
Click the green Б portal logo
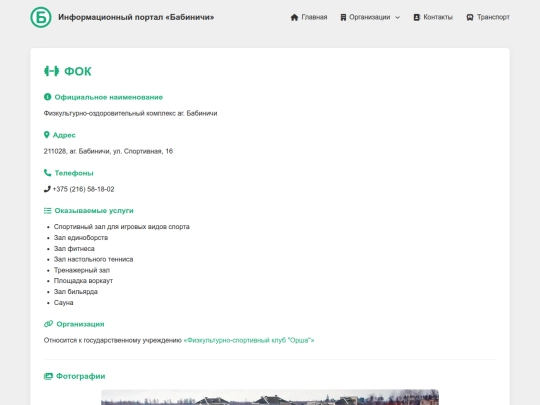point(41,17)
